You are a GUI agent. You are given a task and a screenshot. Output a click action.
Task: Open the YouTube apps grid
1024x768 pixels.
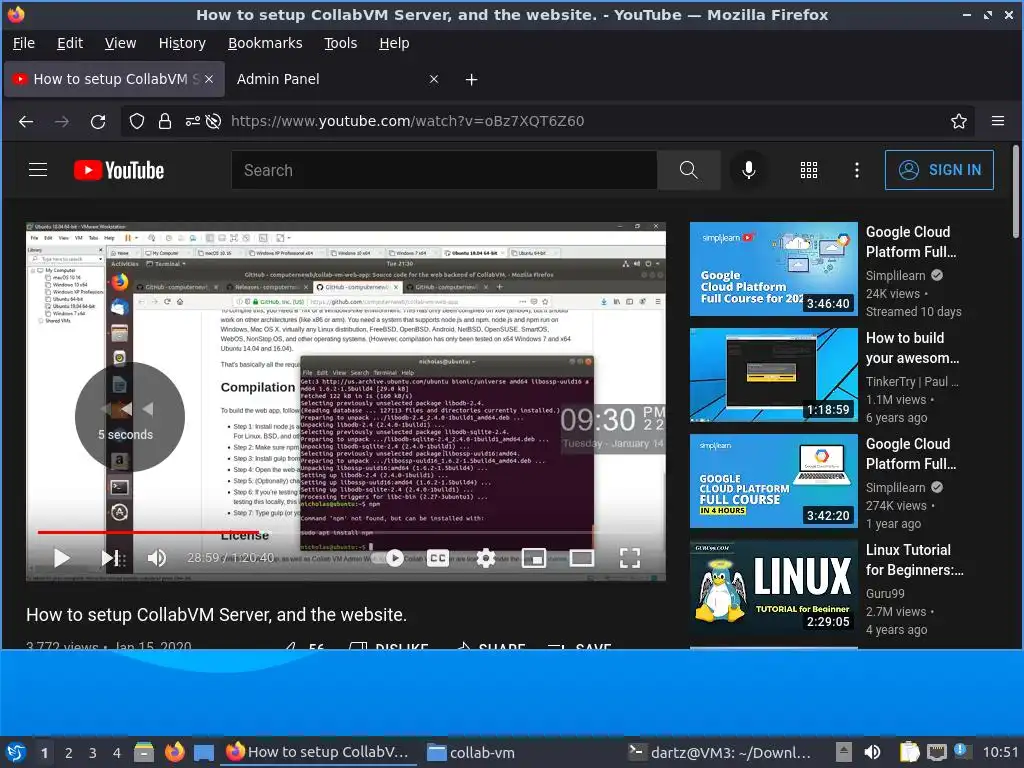808,170
